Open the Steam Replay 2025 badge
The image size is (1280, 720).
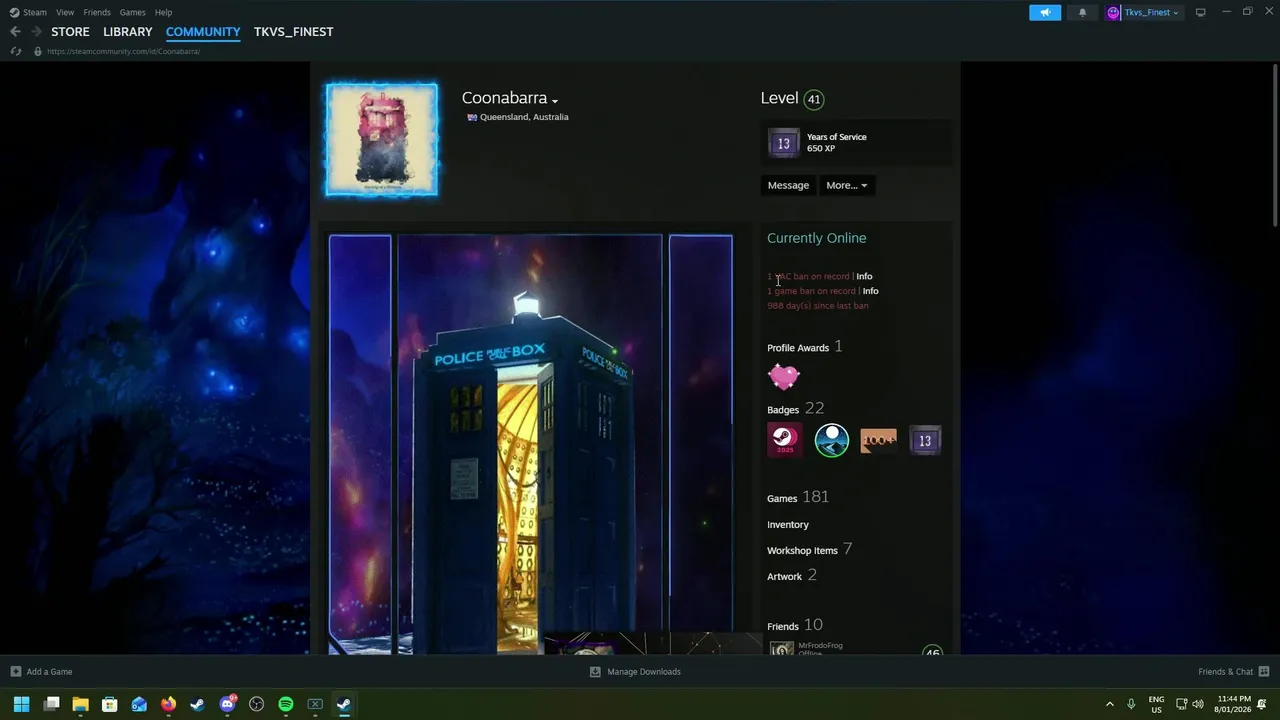(x=784, y=440)
